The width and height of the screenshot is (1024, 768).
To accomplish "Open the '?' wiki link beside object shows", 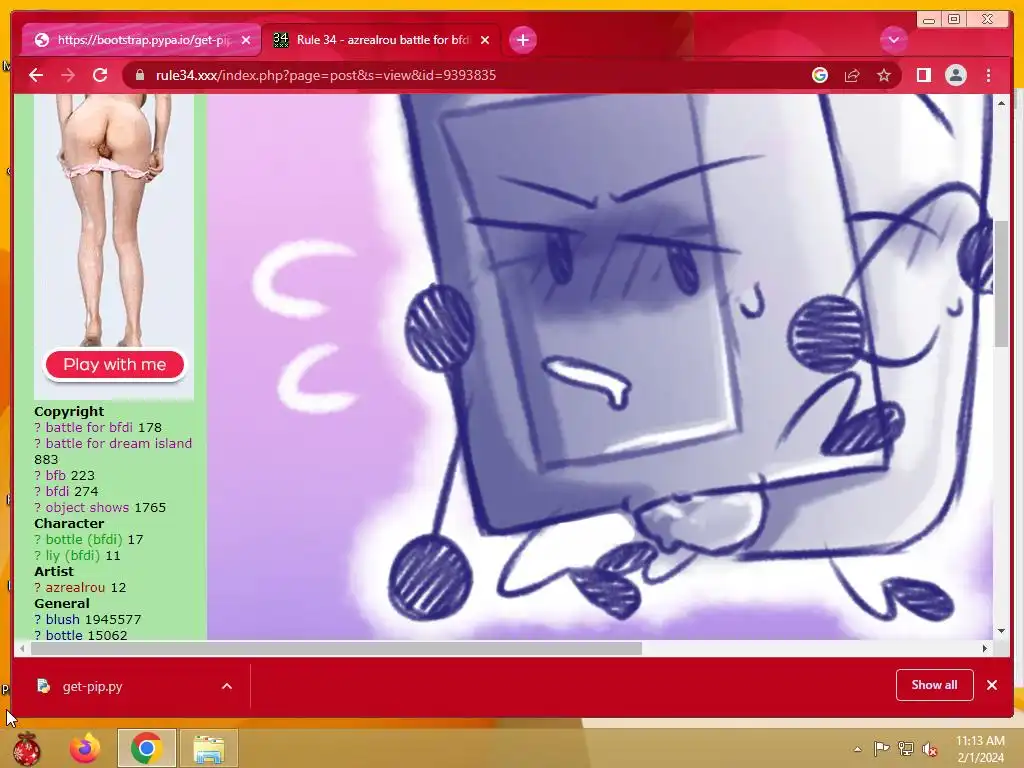I will (37, 507).
